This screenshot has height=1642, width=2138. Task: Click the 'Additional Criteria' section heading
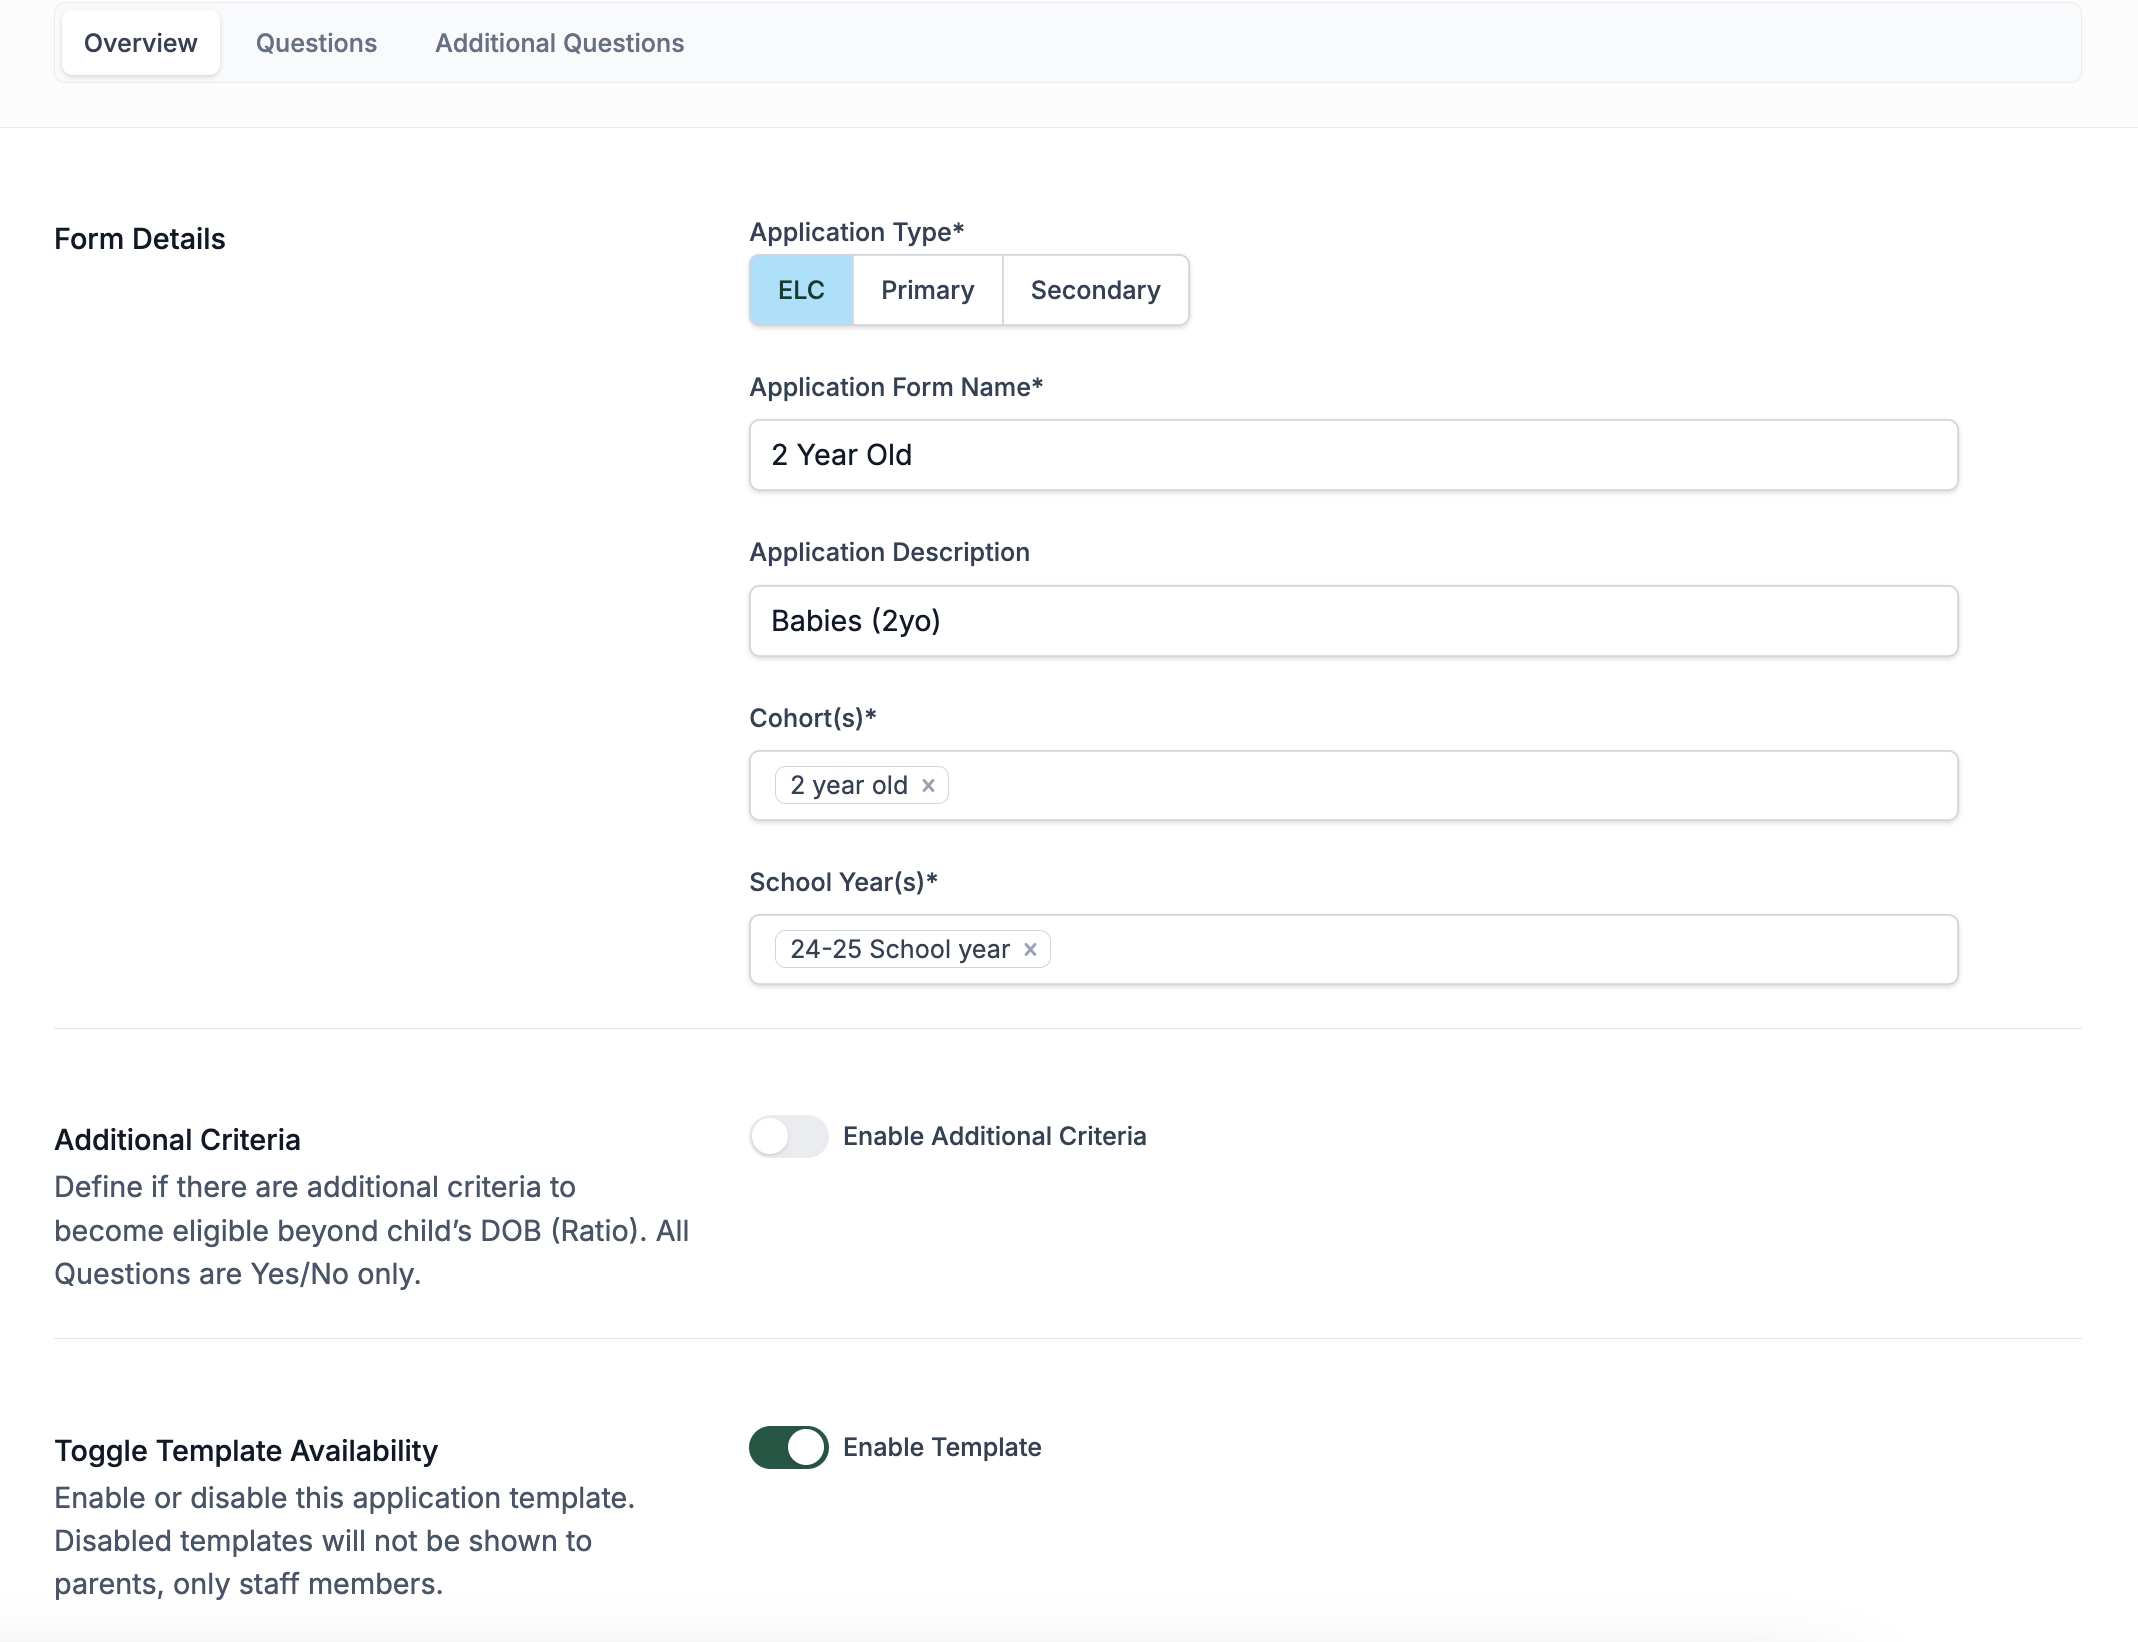click(x=178, y=1140)
